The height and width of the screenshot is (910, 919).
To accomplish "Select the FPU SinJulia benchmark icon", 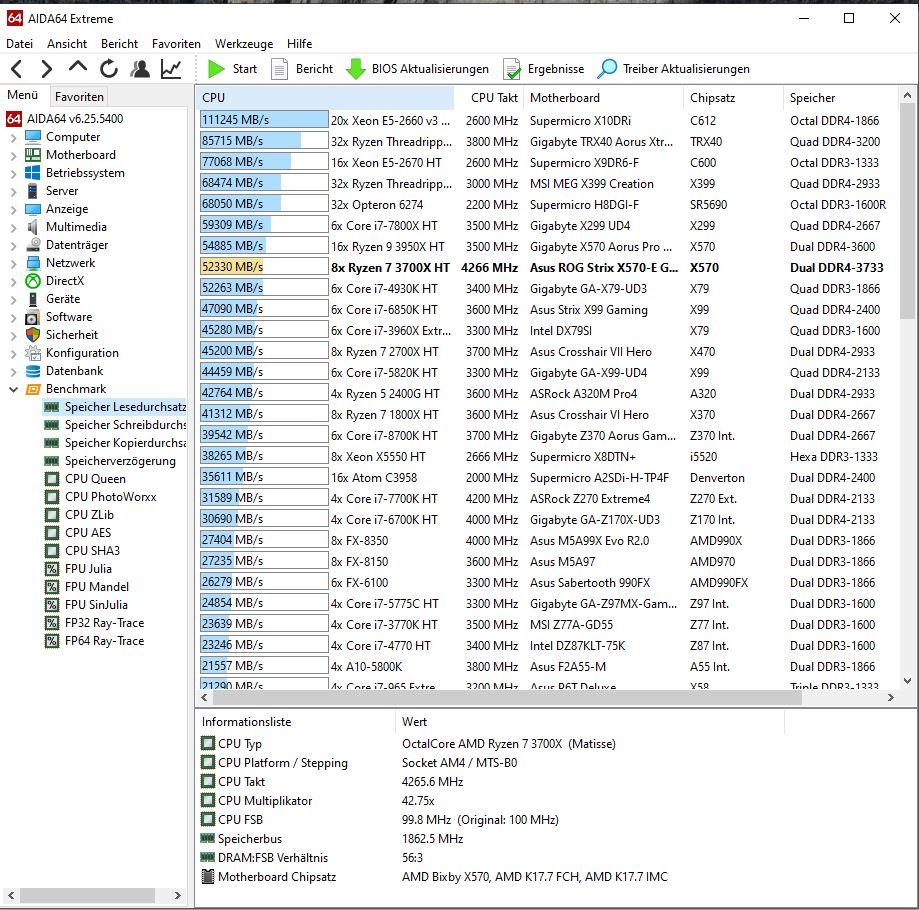I will tap(52, 605).
